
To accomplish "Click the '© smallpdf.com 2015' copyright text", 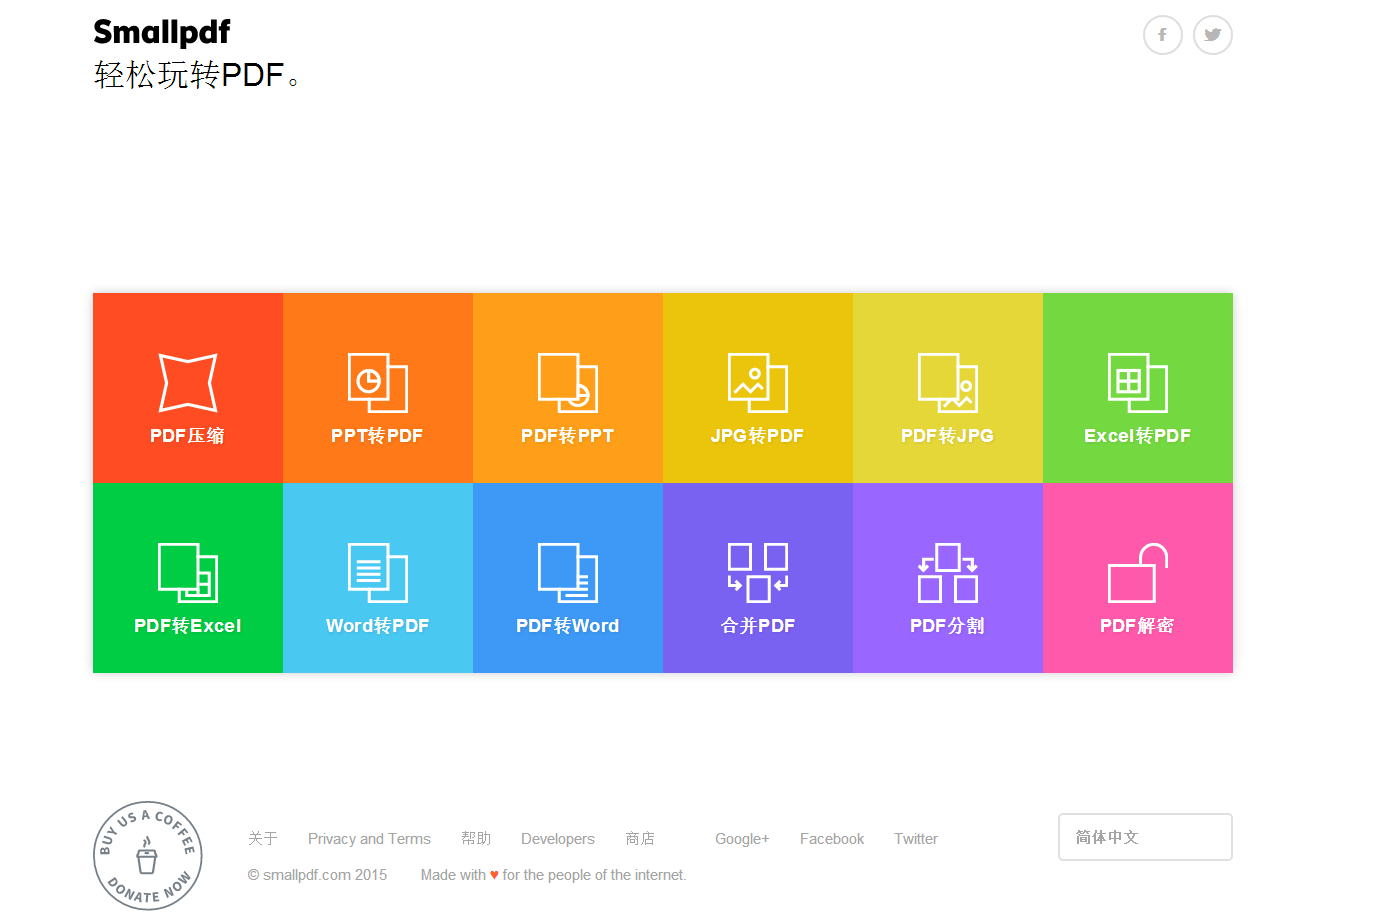I will pos(317,875).
